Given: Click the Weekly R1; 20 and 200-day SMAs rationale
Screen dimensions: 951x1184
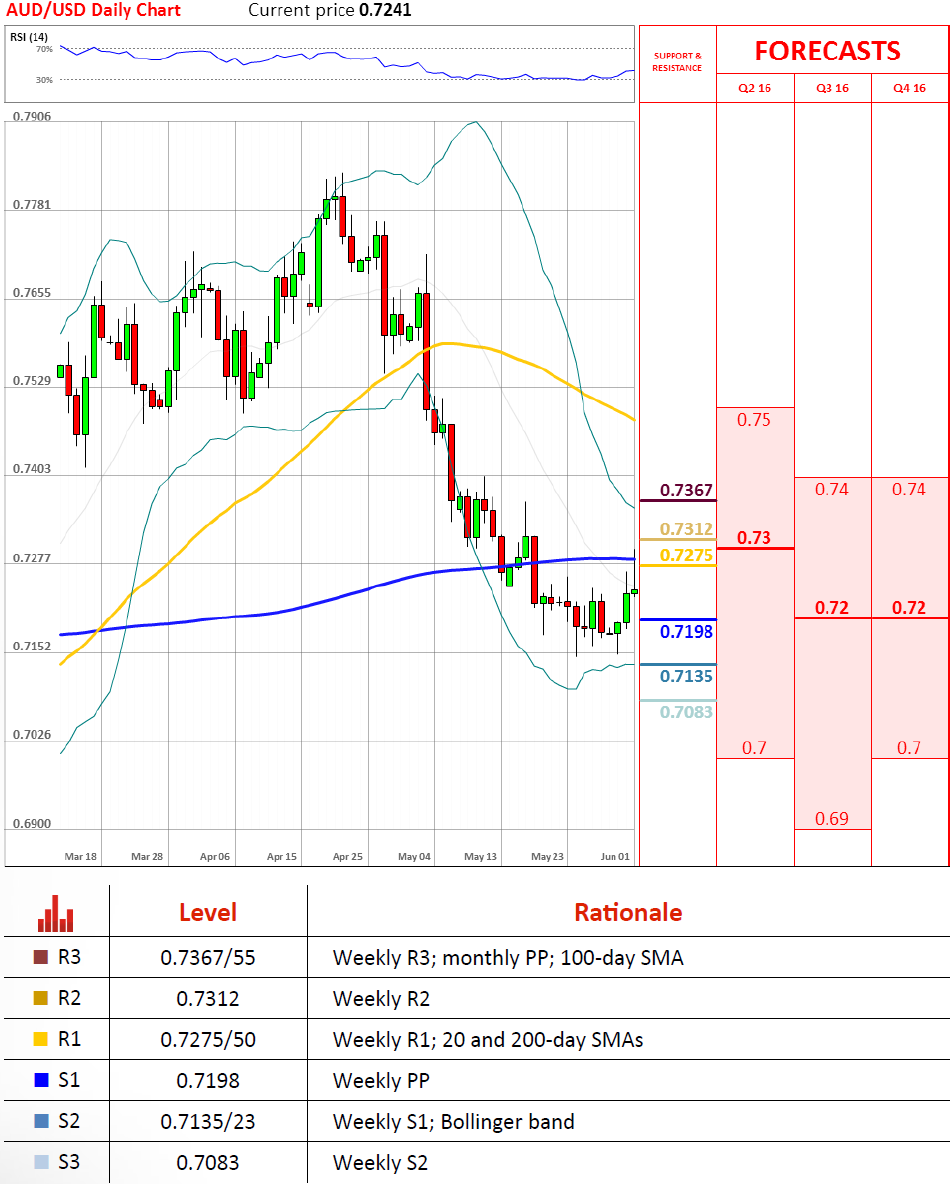Looking at the screenshot, I should (488, 1040).
